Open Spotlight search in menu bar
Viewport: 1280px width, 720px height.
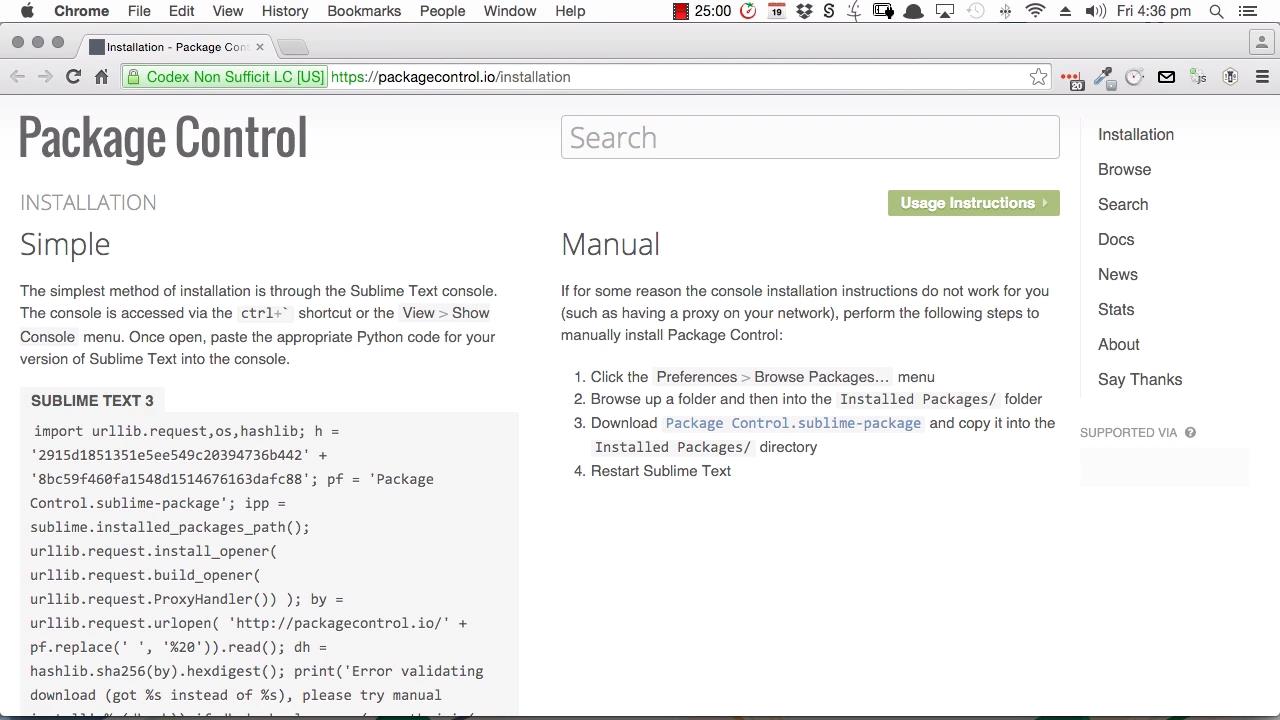point(1216,11)
